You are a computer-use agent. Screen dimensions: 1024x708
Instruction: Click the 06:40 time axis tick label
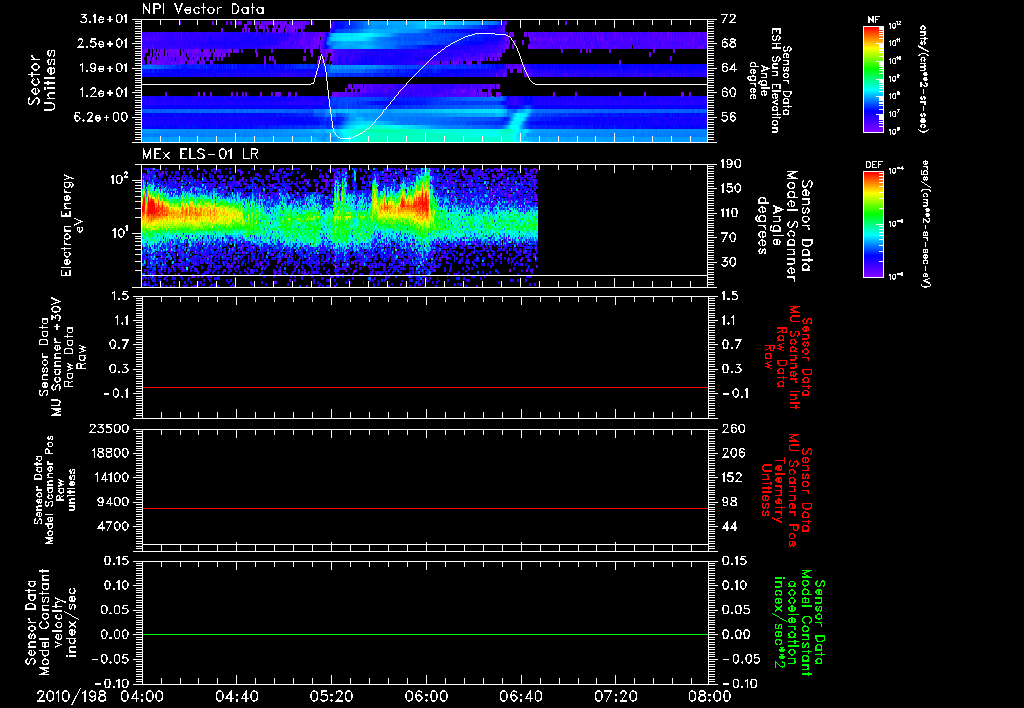click(520, 696)
